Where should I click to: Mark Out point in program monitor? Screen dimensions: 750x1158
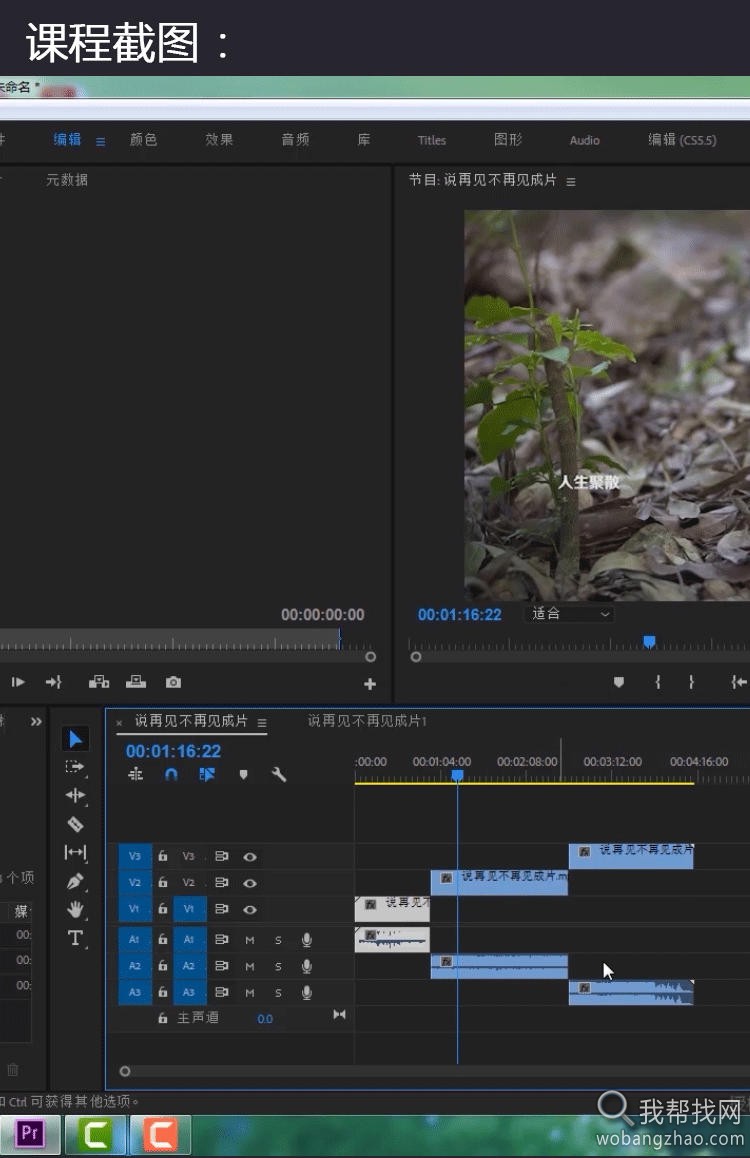pos(691,682)
